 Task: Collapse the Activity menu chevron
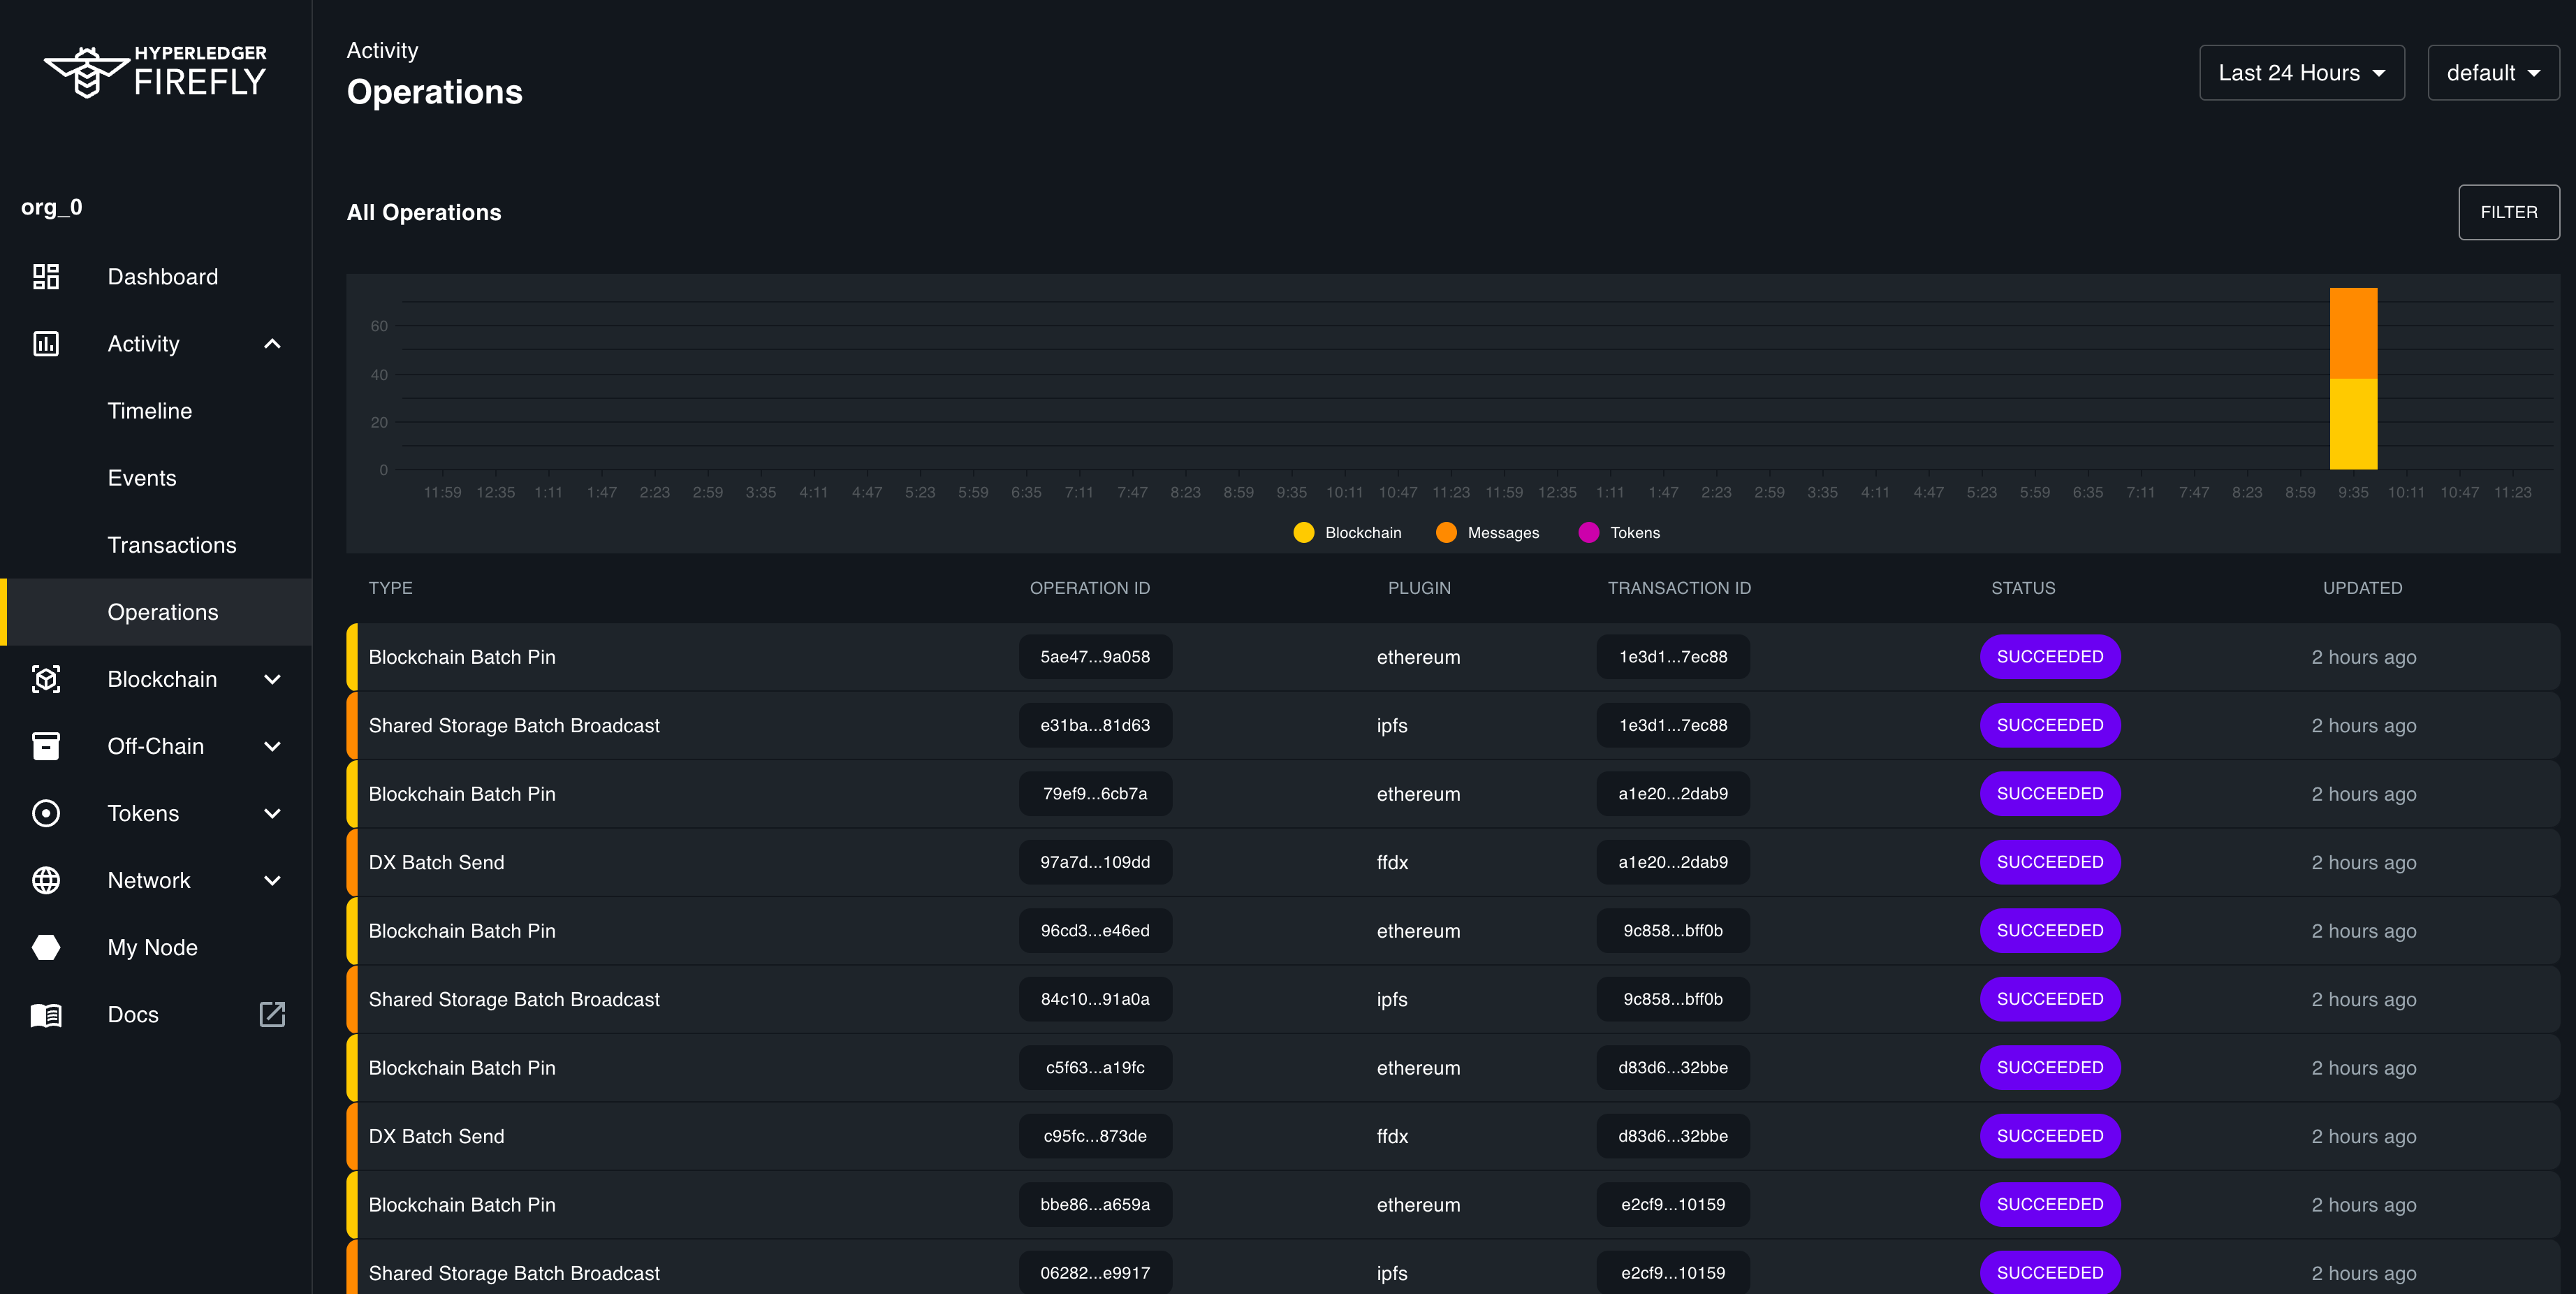pos(272,344)
